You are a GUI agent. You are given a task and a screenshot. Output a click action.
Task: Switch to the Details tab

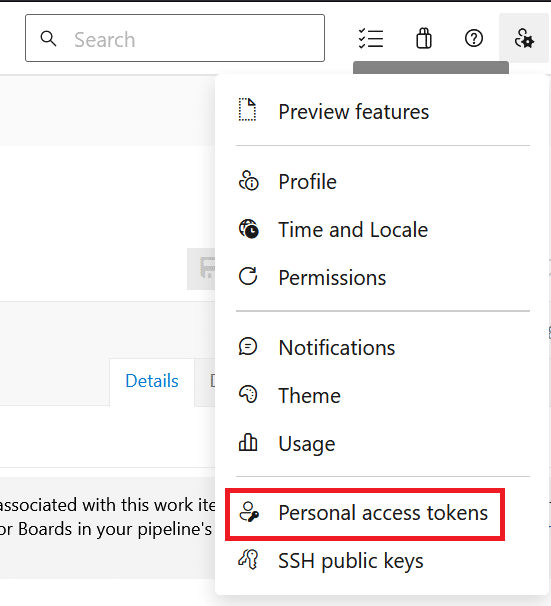(x=152, y=381)
